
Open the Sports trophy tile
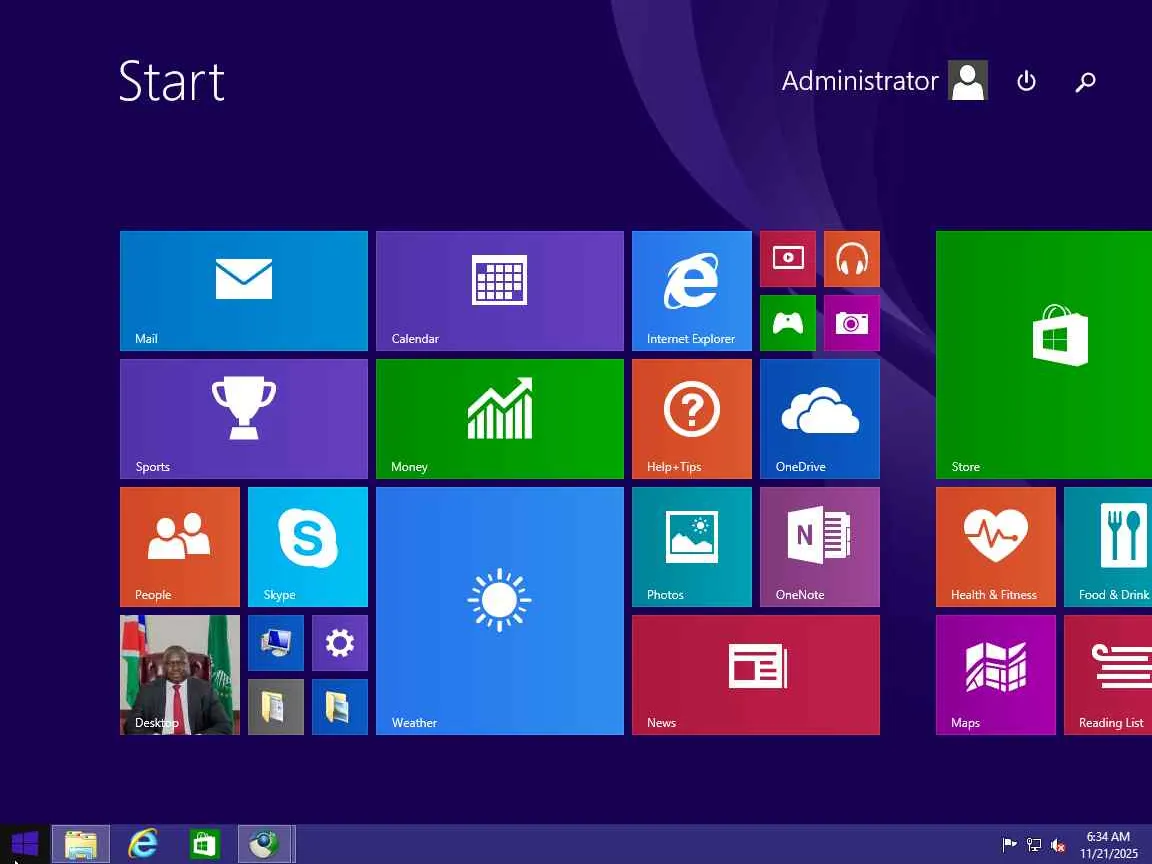coord(244,419)
